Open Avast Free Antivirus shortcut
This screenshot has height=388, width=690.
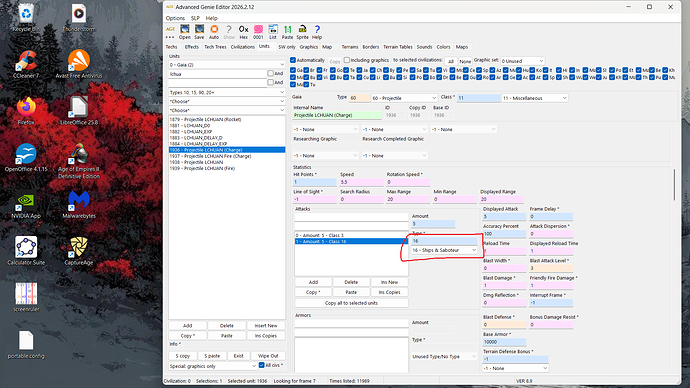pyautogui.click(x=79, y=64)
